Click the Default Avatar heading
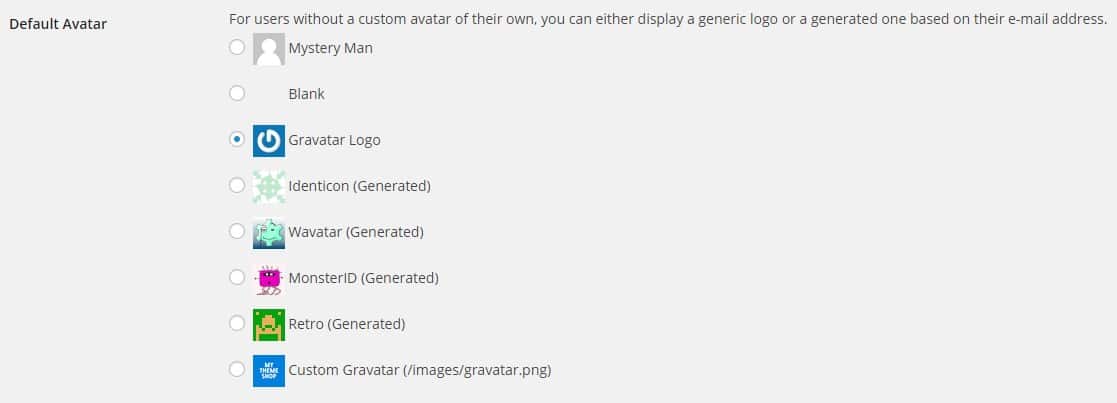 coord(58,23)
